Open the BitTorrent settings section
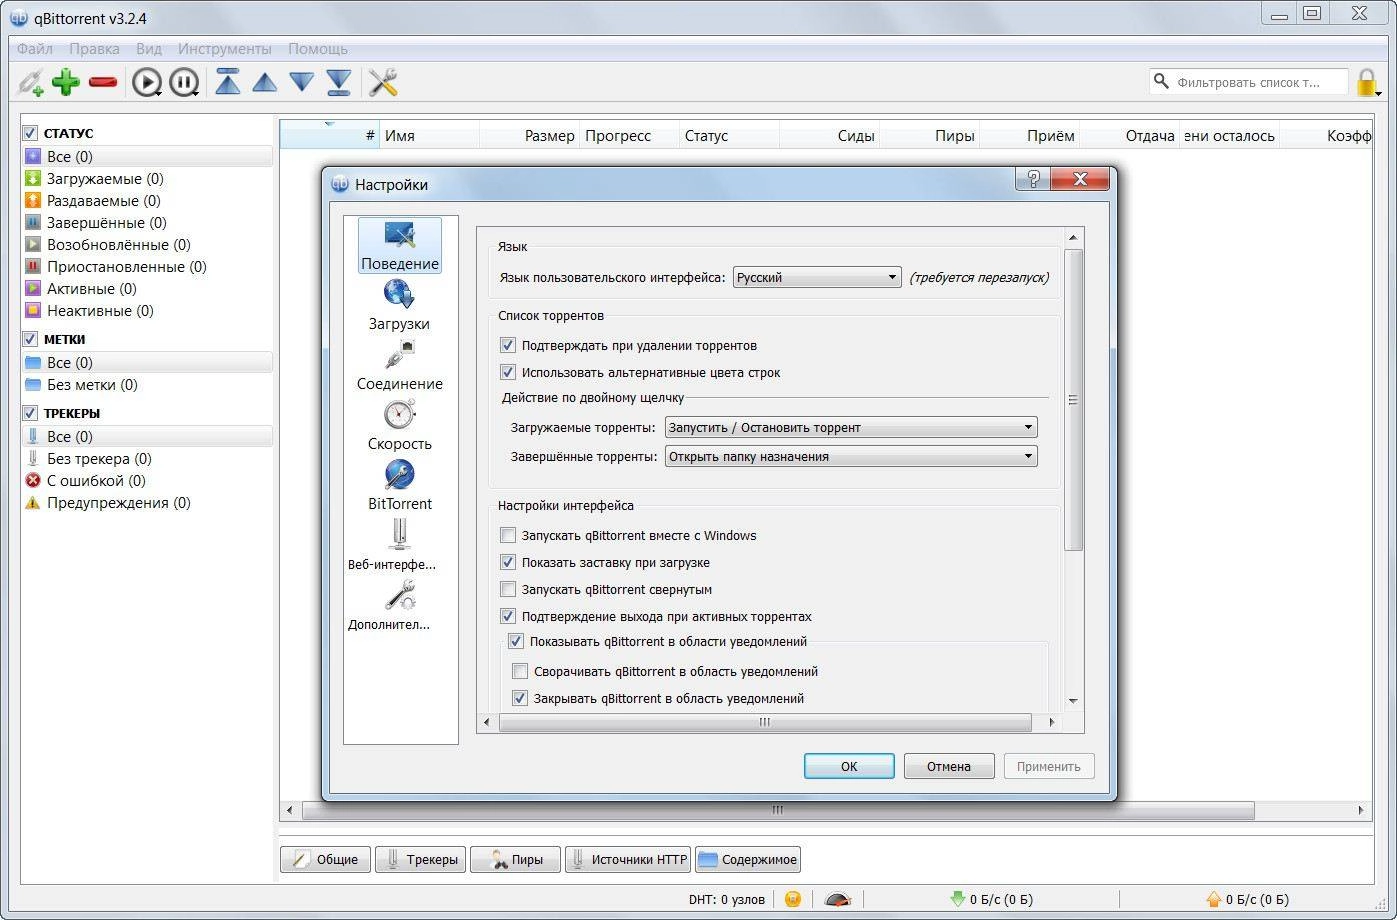Image resolution: width=1397 pixels, height=920 pixels. [x=399, y=486]
